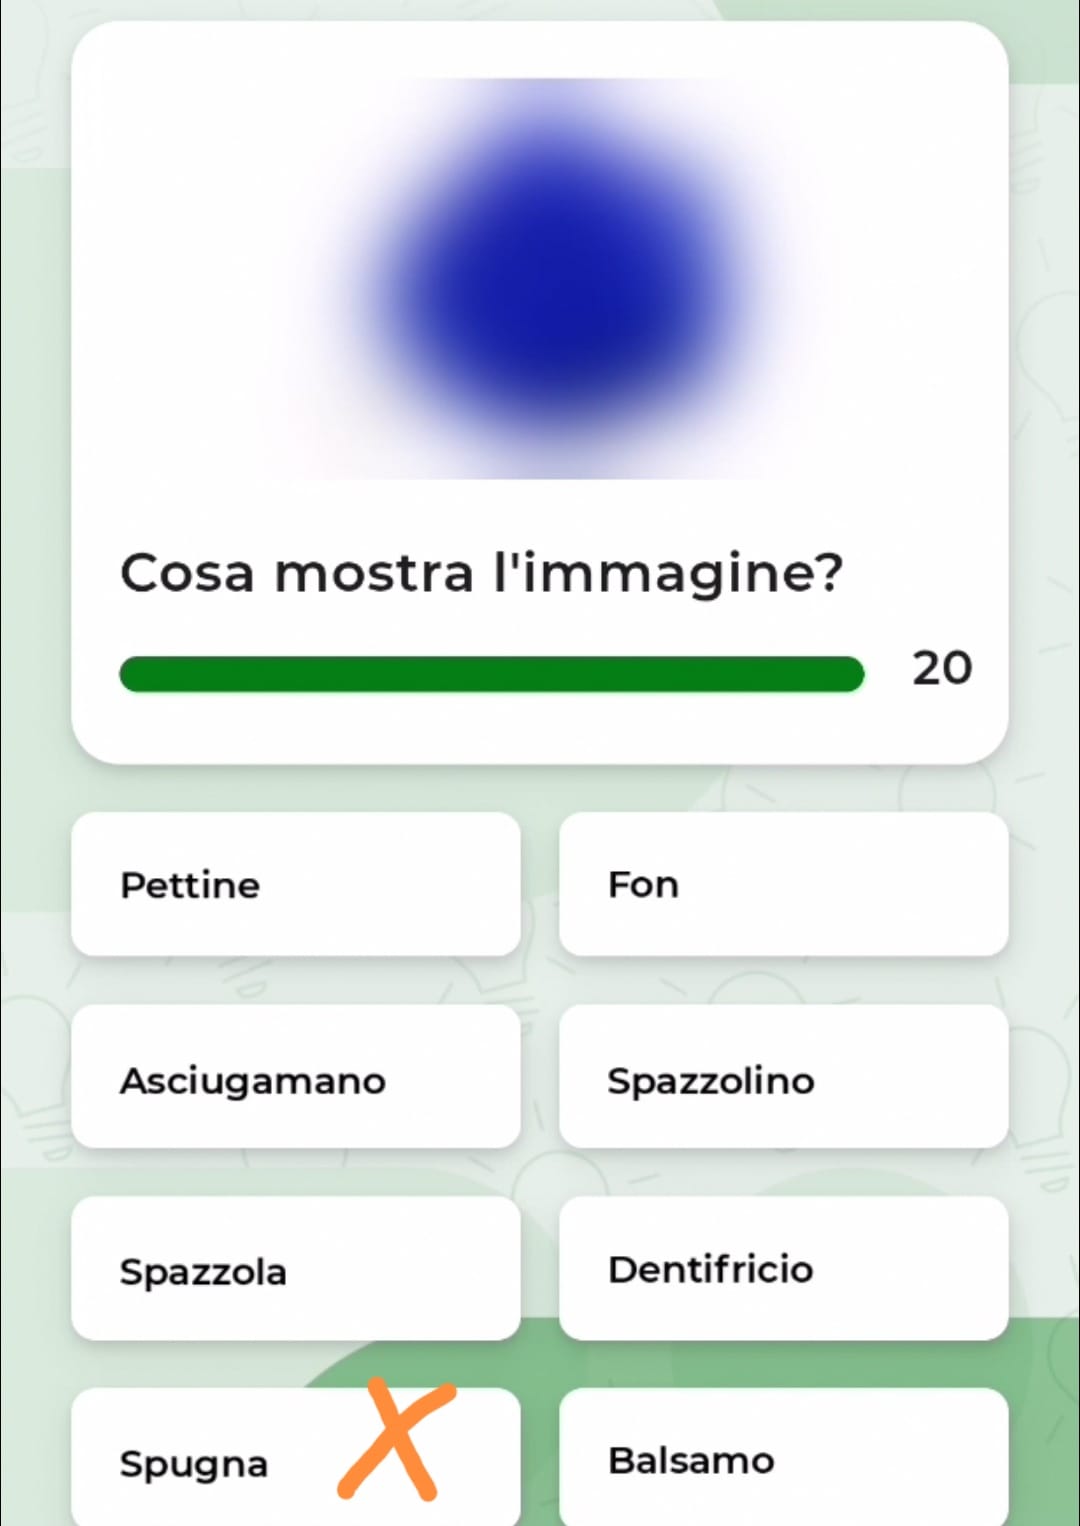Click the orange X mark on Spugna
This screenshot has height=1526, width=1080.
coord(395,1440)
